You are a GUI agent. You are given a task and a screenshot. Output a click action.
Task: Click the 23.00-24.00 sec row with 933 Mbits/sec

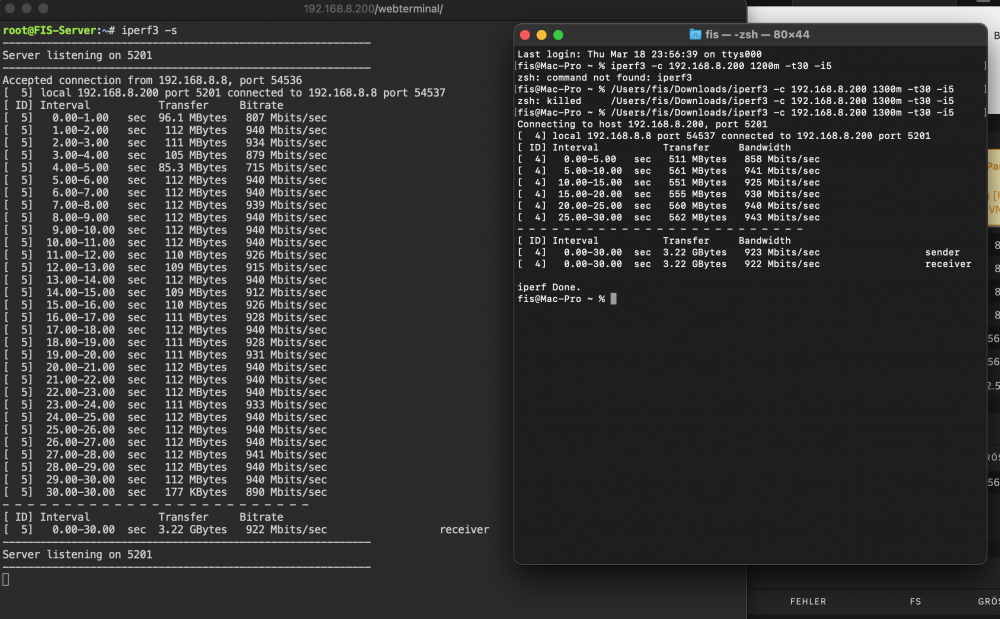coord(165,405)
